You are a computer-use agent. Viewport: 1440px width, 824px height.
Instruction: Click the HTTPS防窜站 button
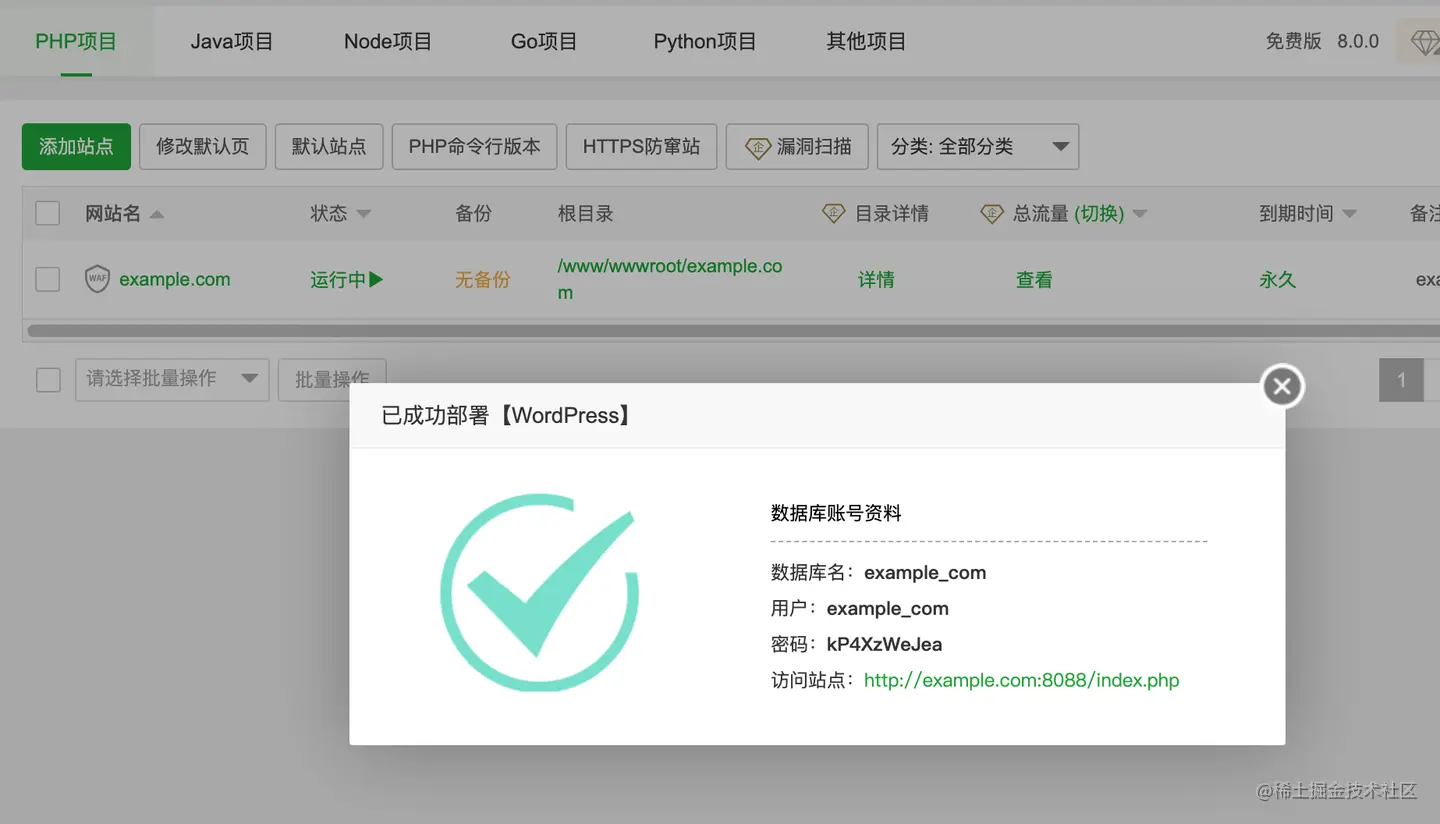pos(641,147)
